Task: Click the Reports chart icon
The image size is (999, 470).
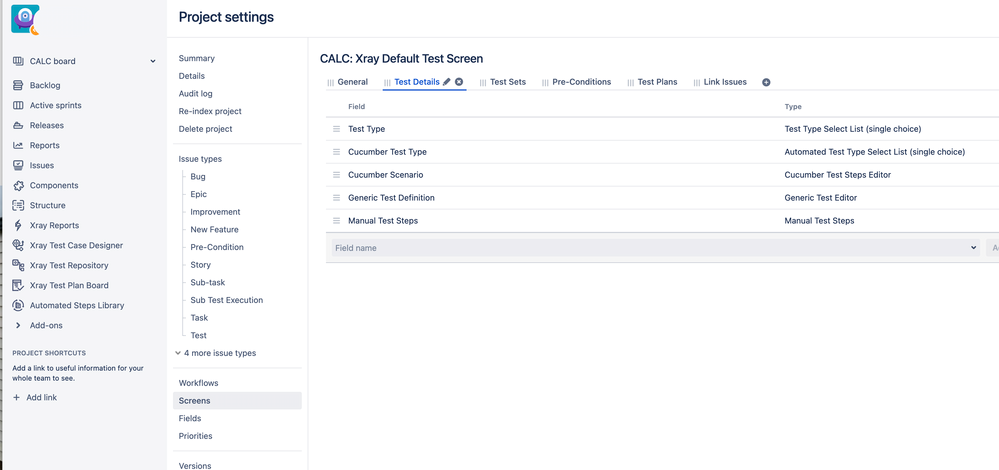Action: click(x=18, y=145)
